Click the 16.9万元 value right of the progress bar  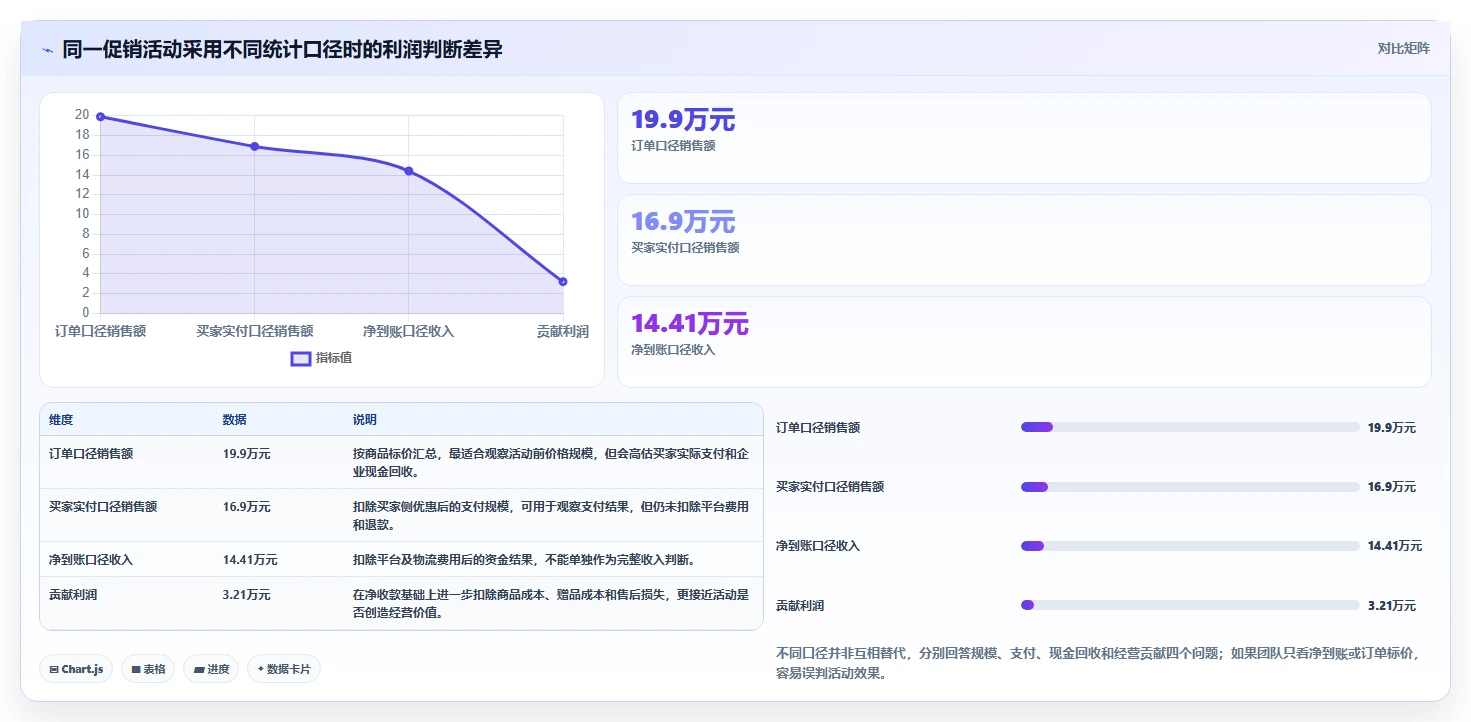point(1392,487)
